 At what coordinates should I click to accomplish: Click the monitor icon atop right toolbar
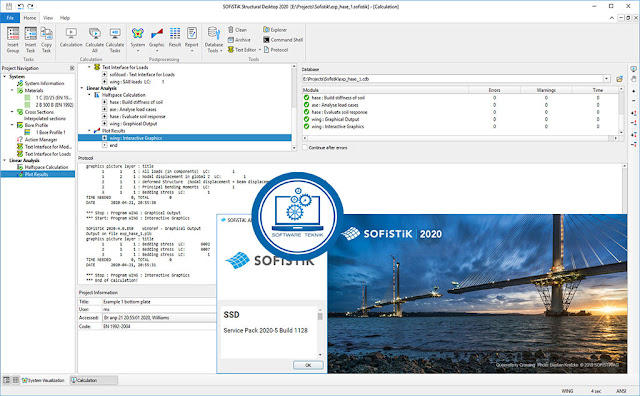[633, 69]
